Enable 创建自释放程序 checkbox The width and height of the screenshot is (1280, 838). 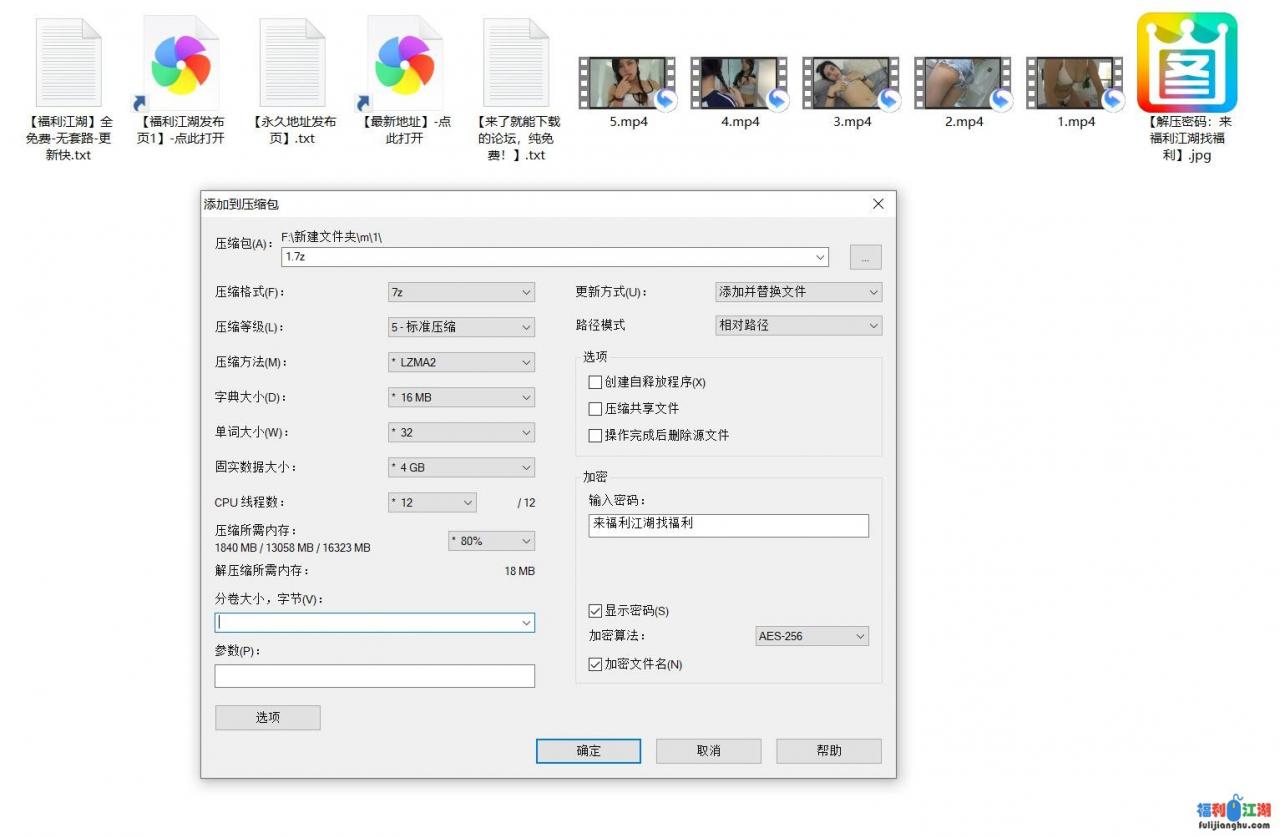click(x=596, y=382)
